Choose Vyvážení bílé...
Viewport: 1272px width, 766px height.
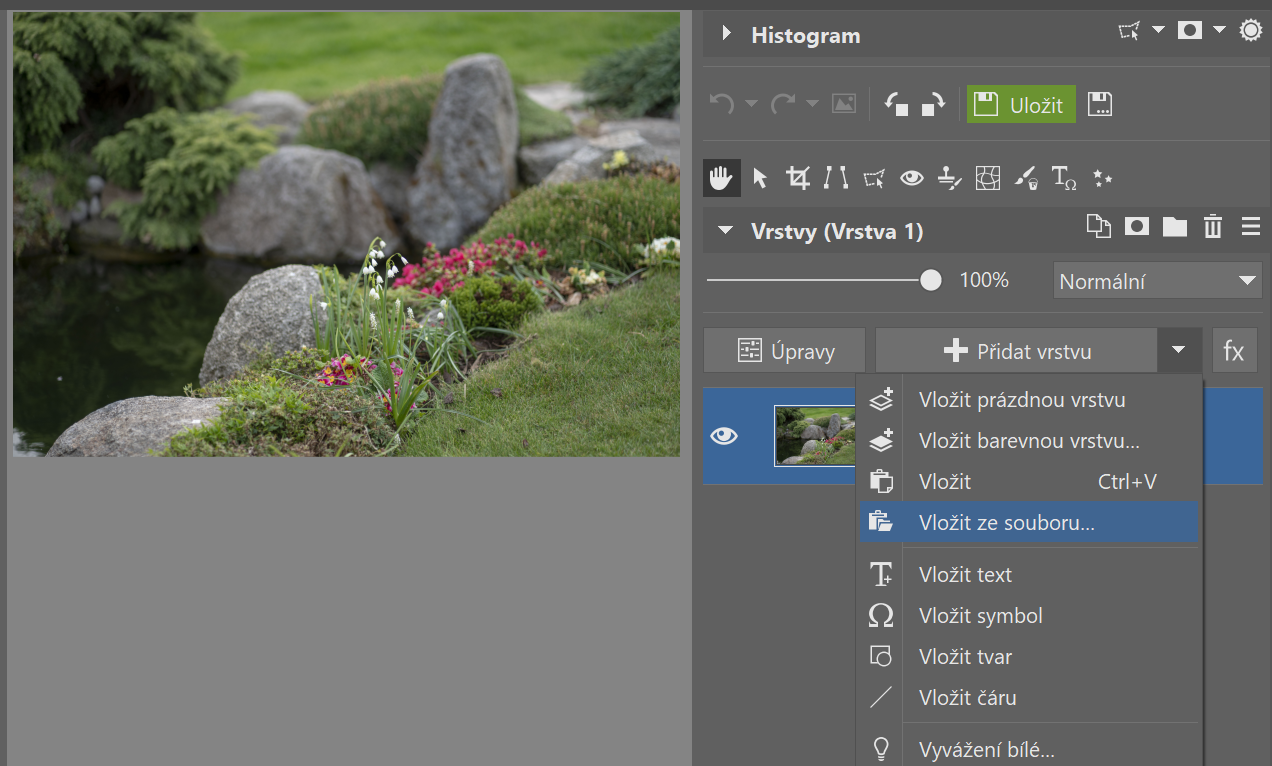pyautogui.click(x=1029, y=749)
